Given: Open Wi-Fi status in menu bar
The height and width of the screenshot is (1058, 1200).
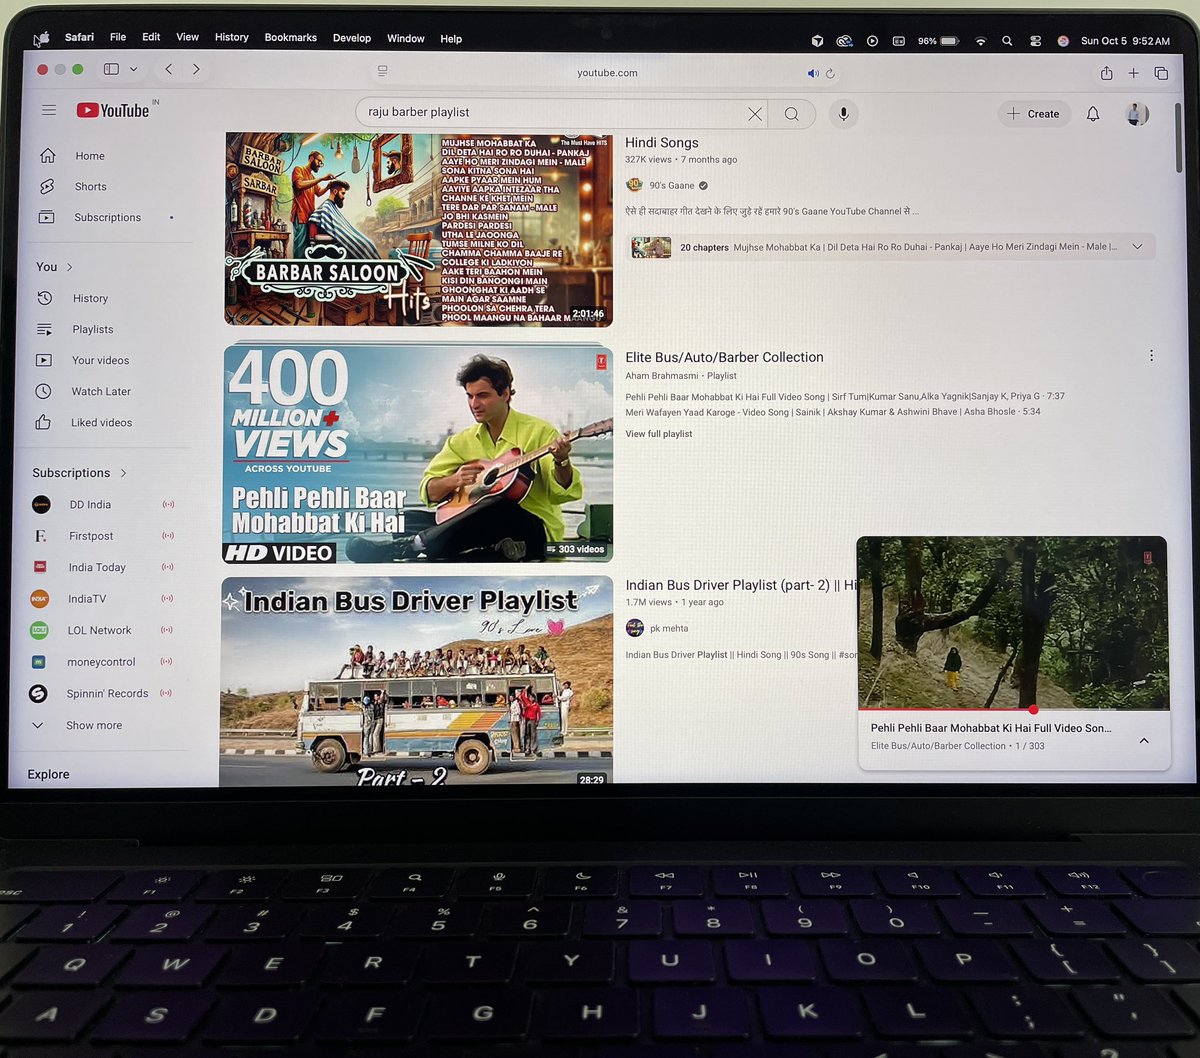Looking at the screenshot, I should click(980, 41).
